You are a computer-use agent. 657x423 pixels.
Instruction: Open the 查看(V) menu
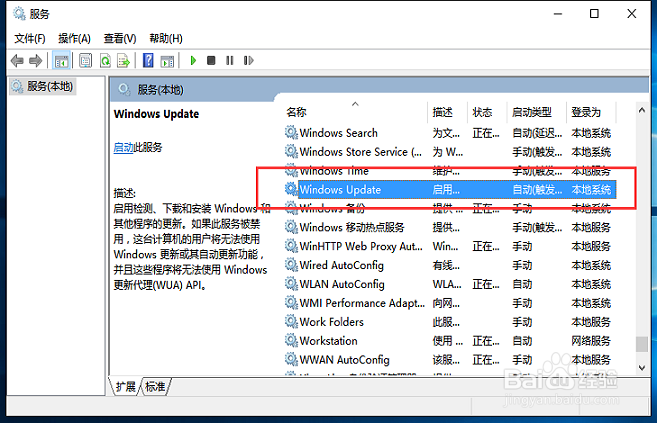pos(120,39)
